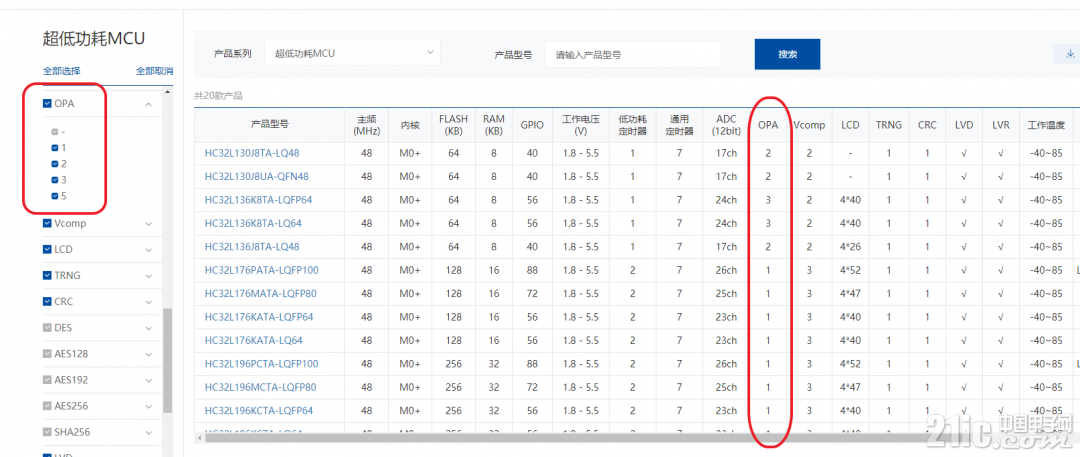Screen dimensions: 1080x457
Task: Click the 产品型号 column header
Action: click(269, 125)
